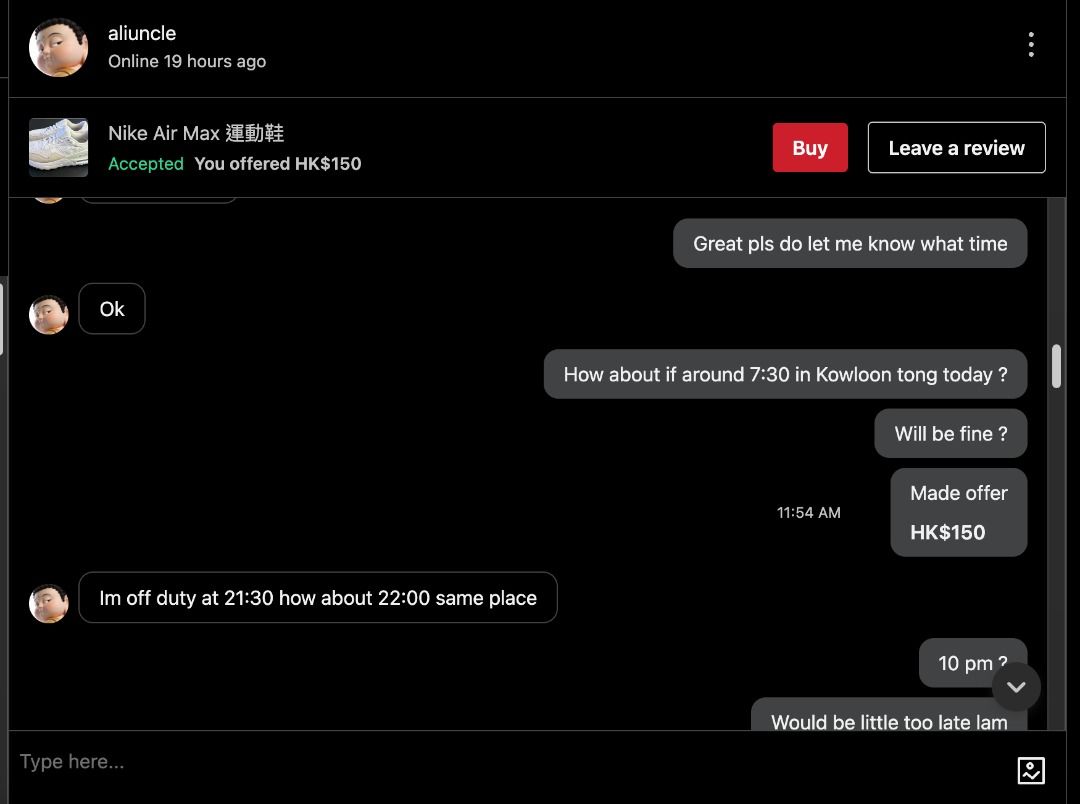Click the chat scrollbar thumb

pos(1056,367)
